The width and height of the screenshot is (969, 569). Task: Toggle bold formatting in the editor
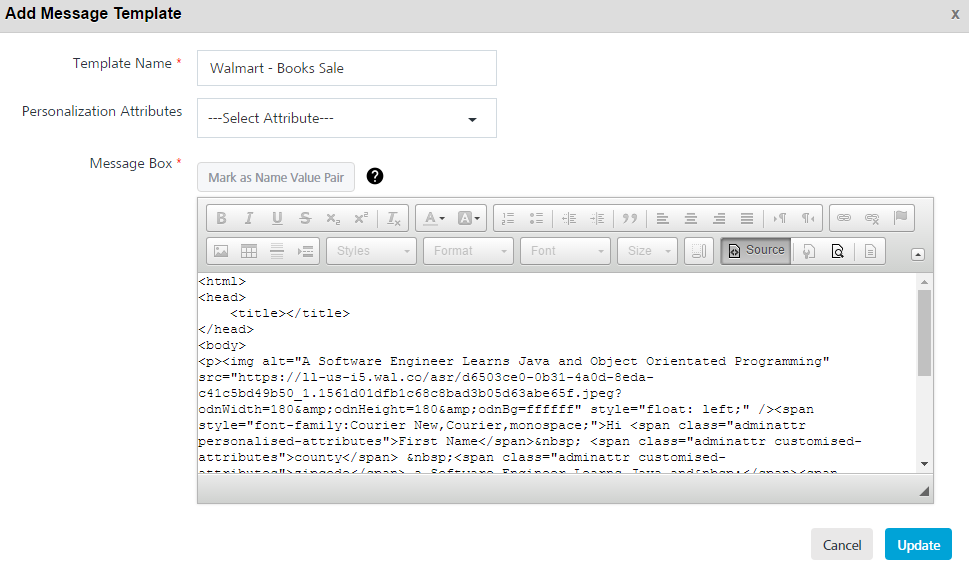221,218
